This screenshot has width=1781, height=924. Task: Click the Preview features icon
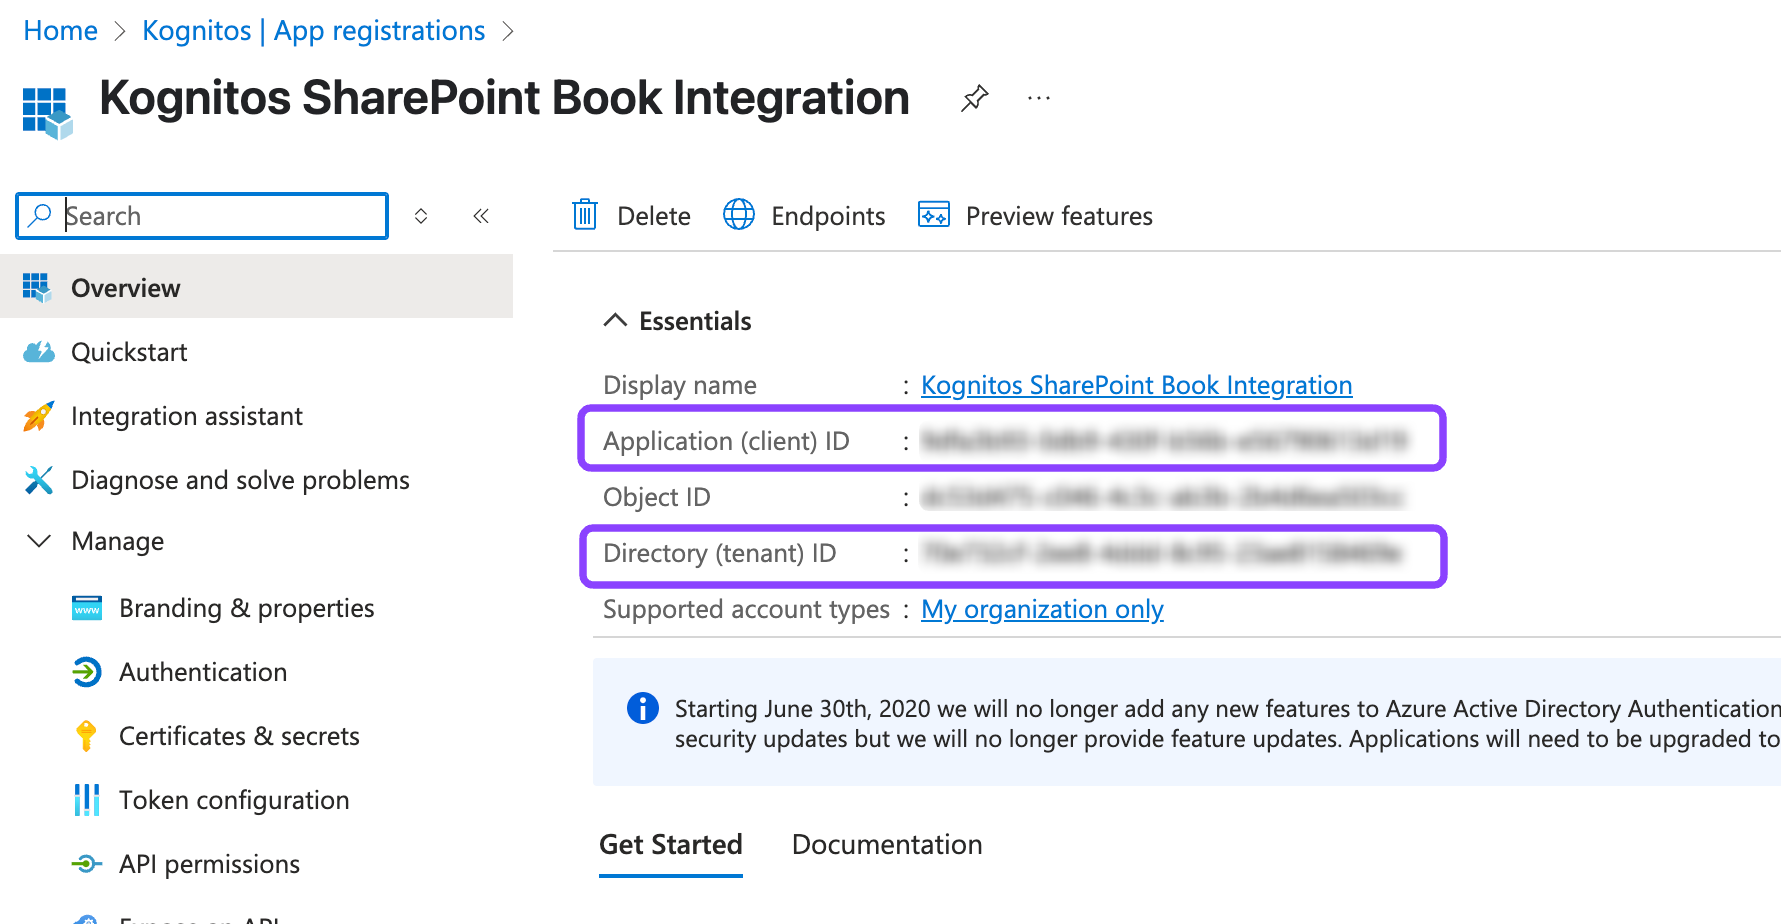(934, 215)
